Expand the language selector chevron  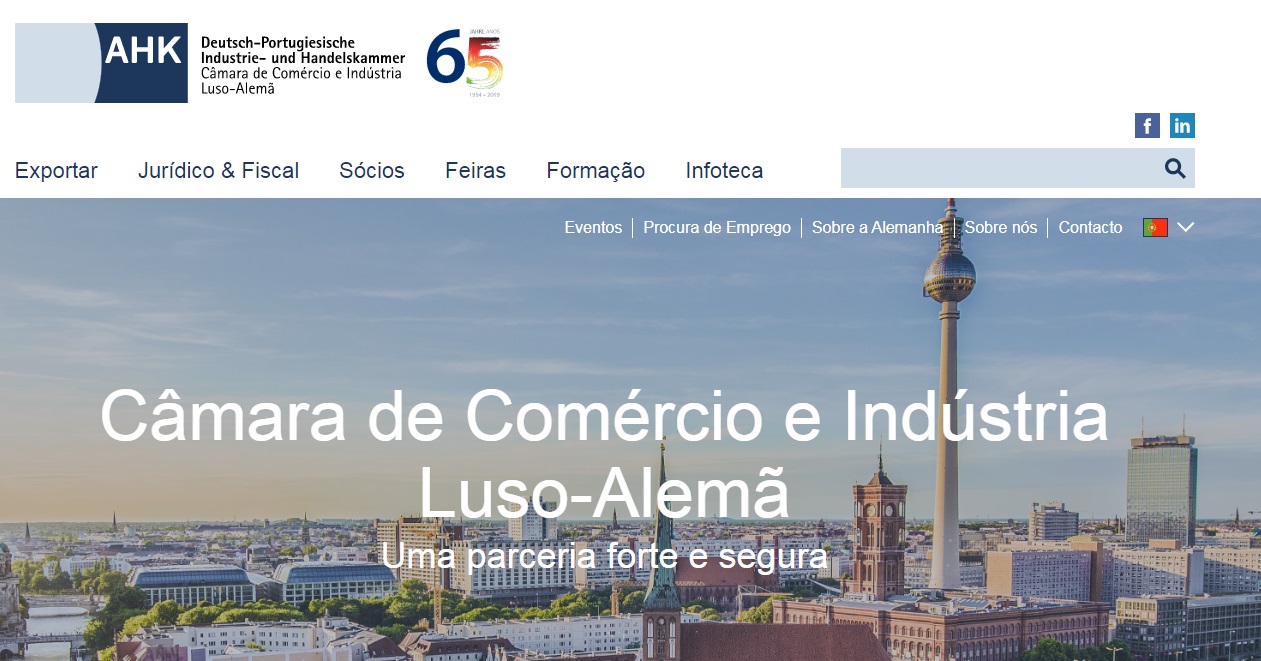click(x=1186, y=228)
